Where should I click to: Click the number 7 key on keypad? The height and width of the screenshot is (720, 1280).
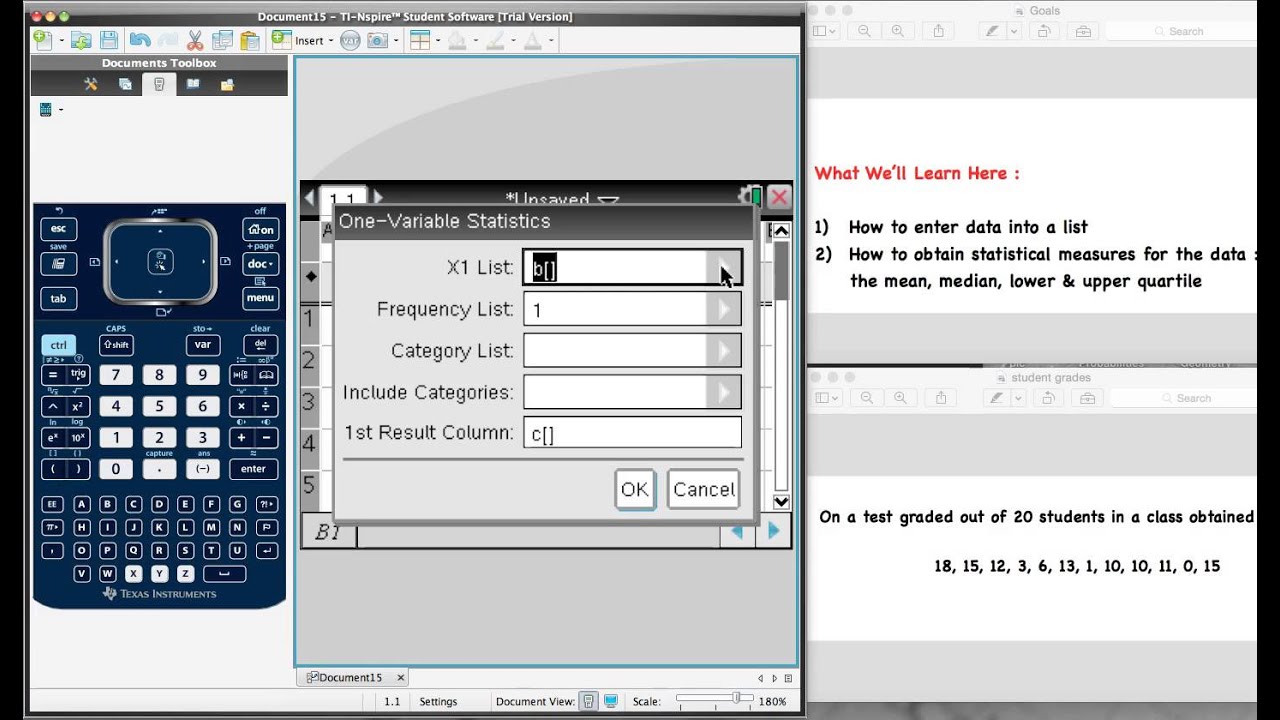[116, 375]
